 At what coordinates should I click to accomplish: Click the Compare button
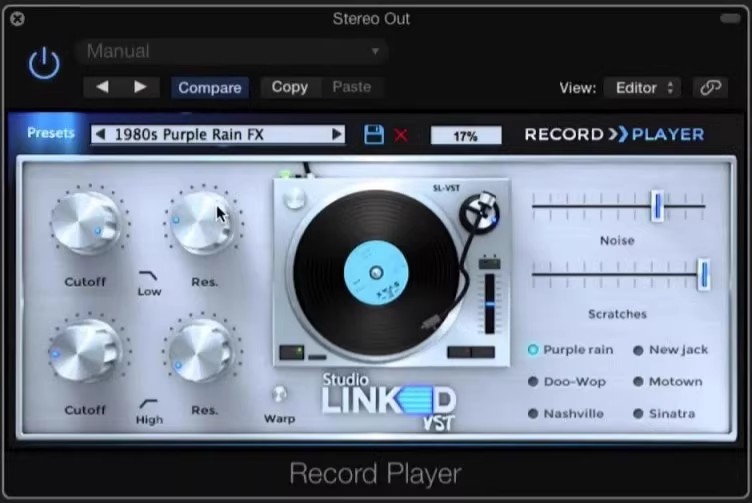point(209,87)
